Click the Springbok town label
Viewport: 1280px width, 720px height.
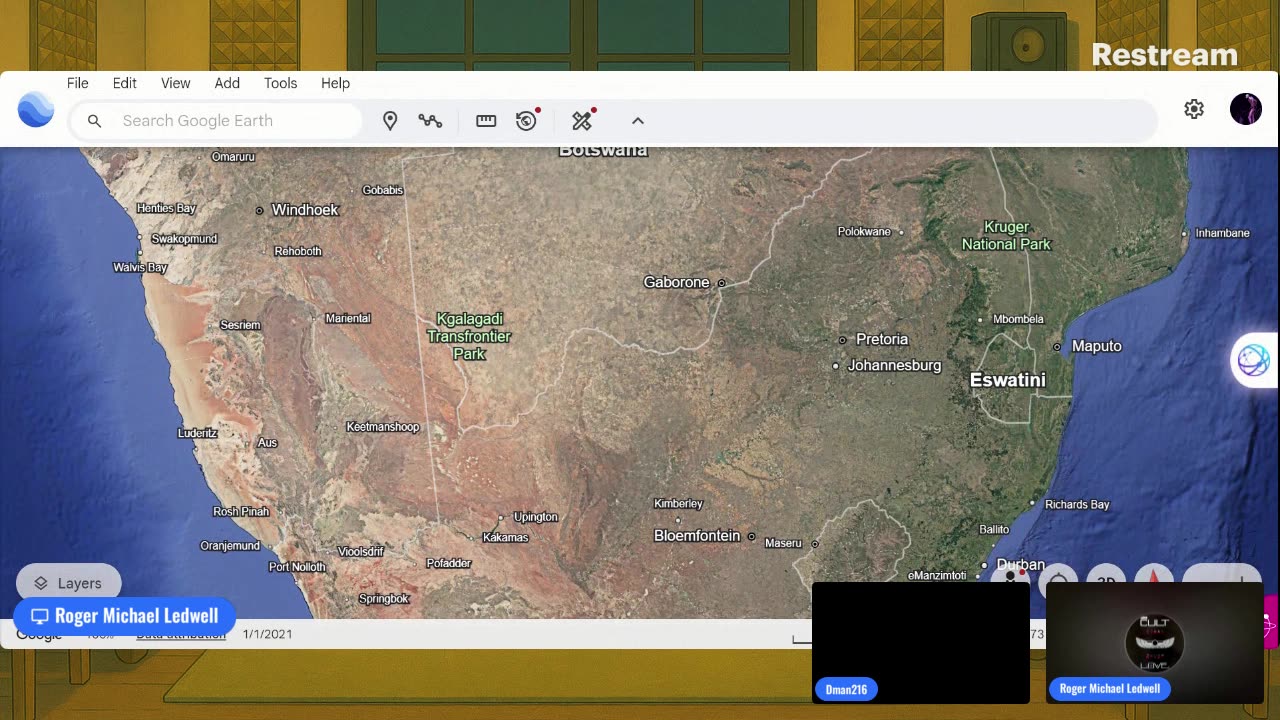point(384,599)
